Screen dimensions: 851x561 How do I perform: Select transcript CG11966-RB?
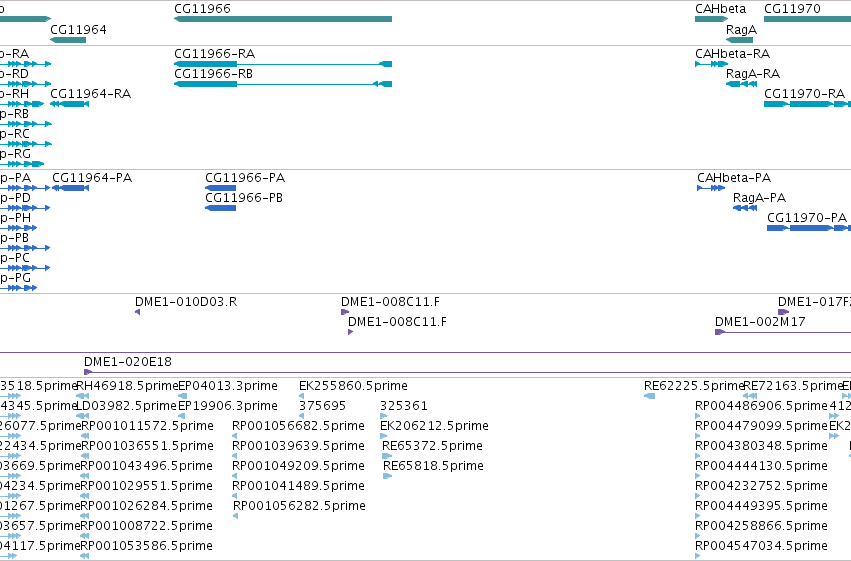[283, 84]
